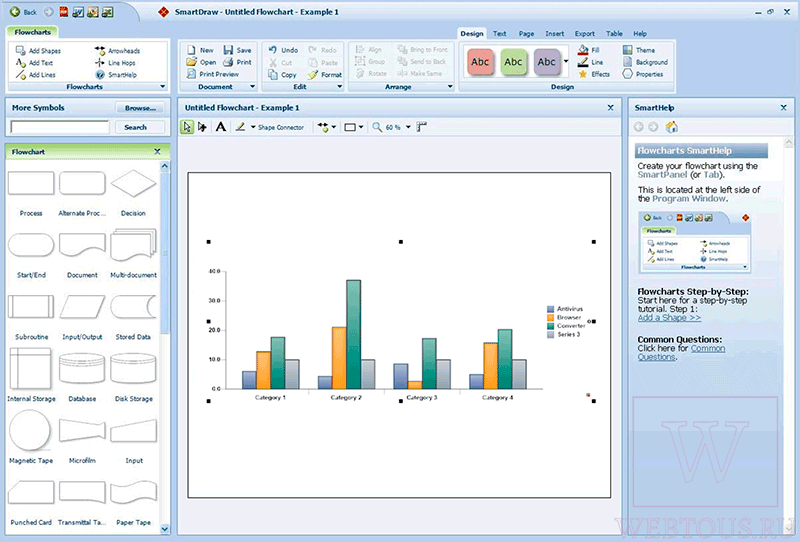The image size is (800, 542).
Task: Click the SmartHelp home icon
Action: tap(672, 127)
